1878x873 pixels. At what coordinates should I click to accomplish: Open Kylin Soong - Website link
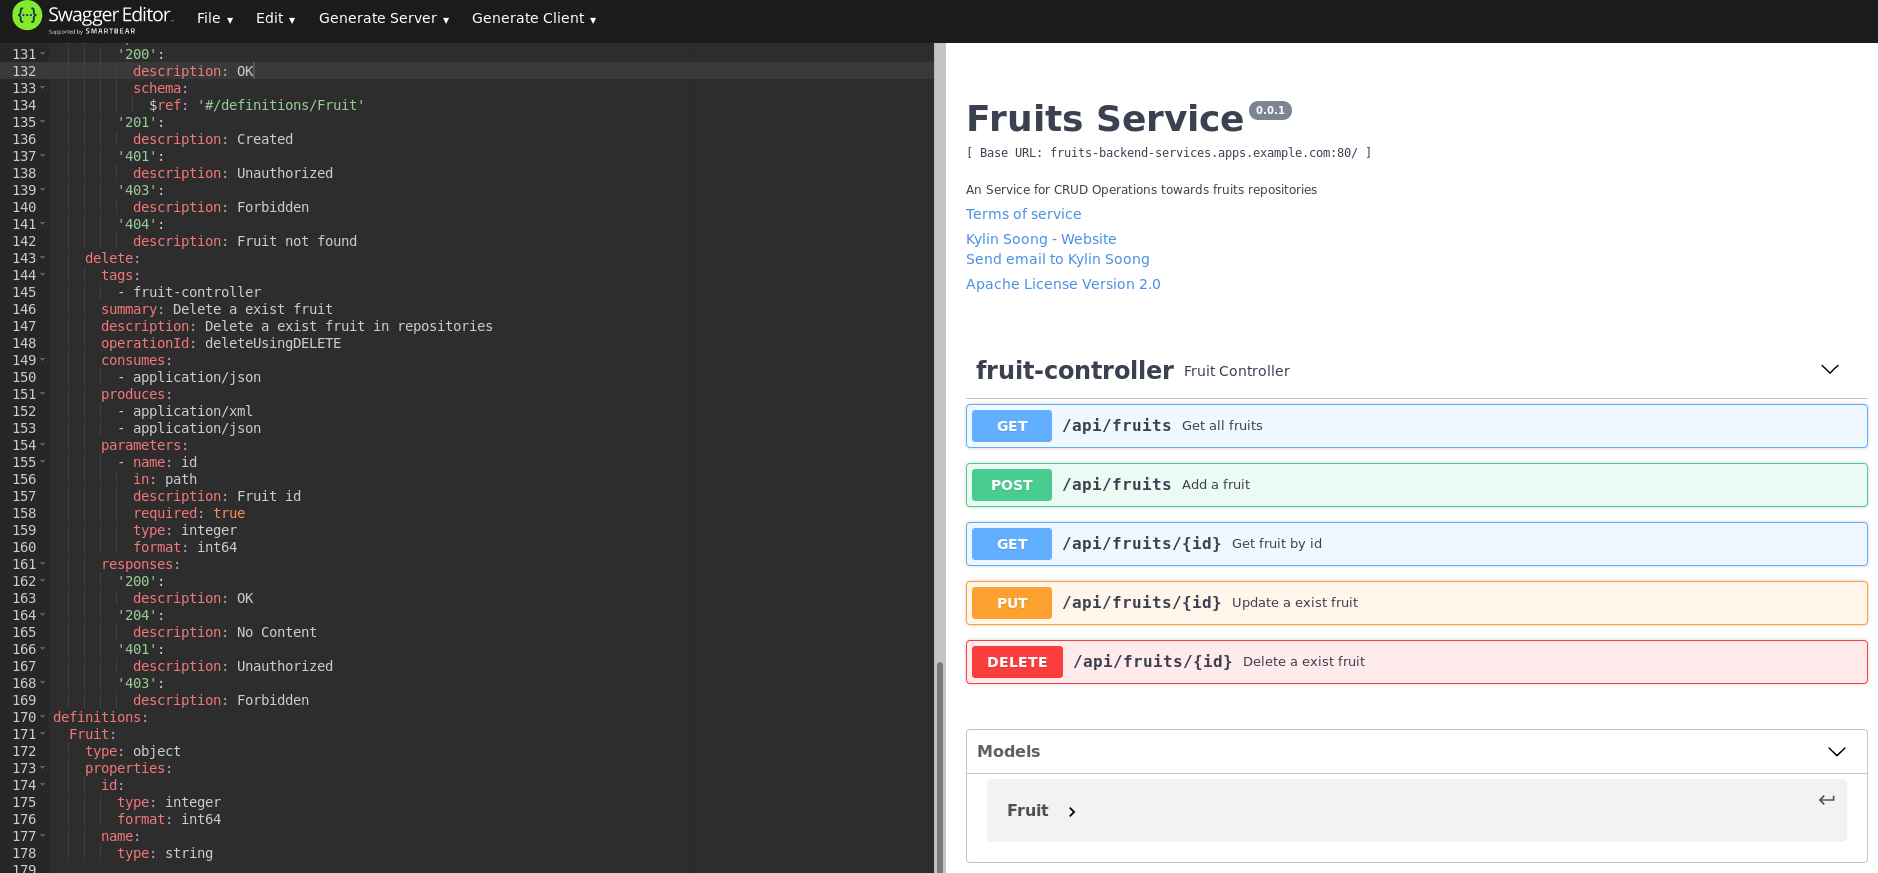(1041, 239)
